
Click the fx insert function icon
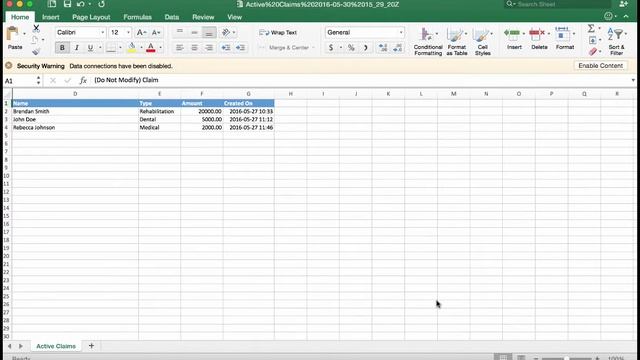83,80
